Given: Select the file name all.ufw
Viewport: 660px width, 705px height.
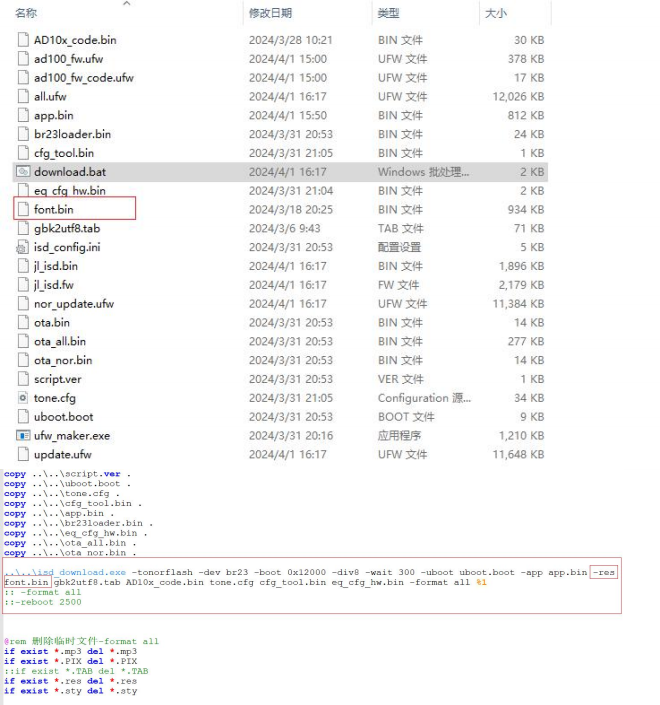Looking at the screenshot, I should click(x=50, y=97).
